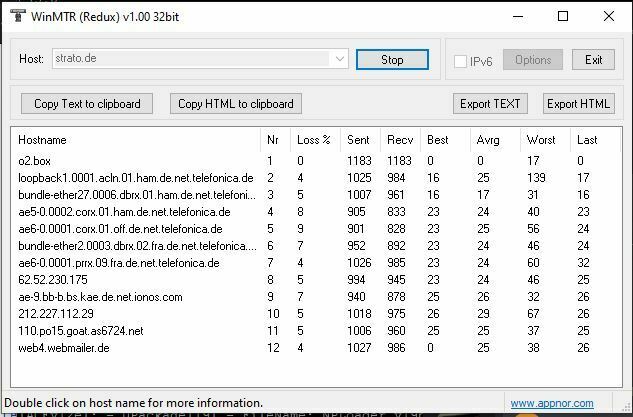The height and width of the screenshot is (417, 633).
Task: Click the Recv column header
Action: [400, 140]
